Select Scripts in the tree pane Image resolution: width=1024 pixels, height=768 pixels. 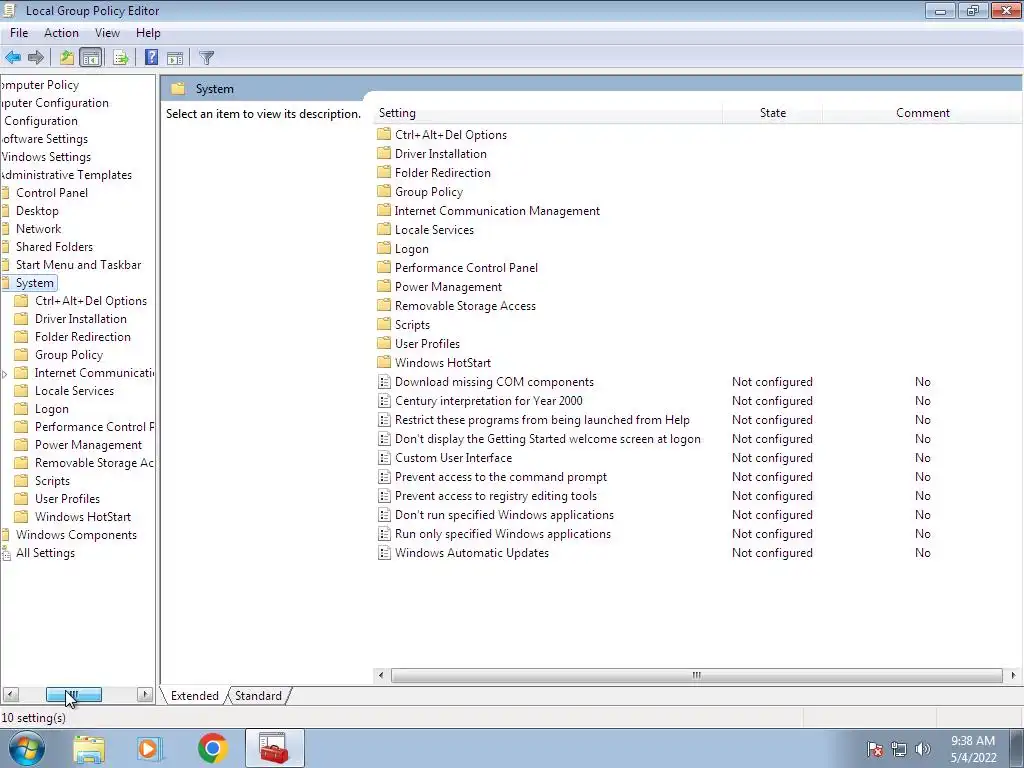click(52, 481)
